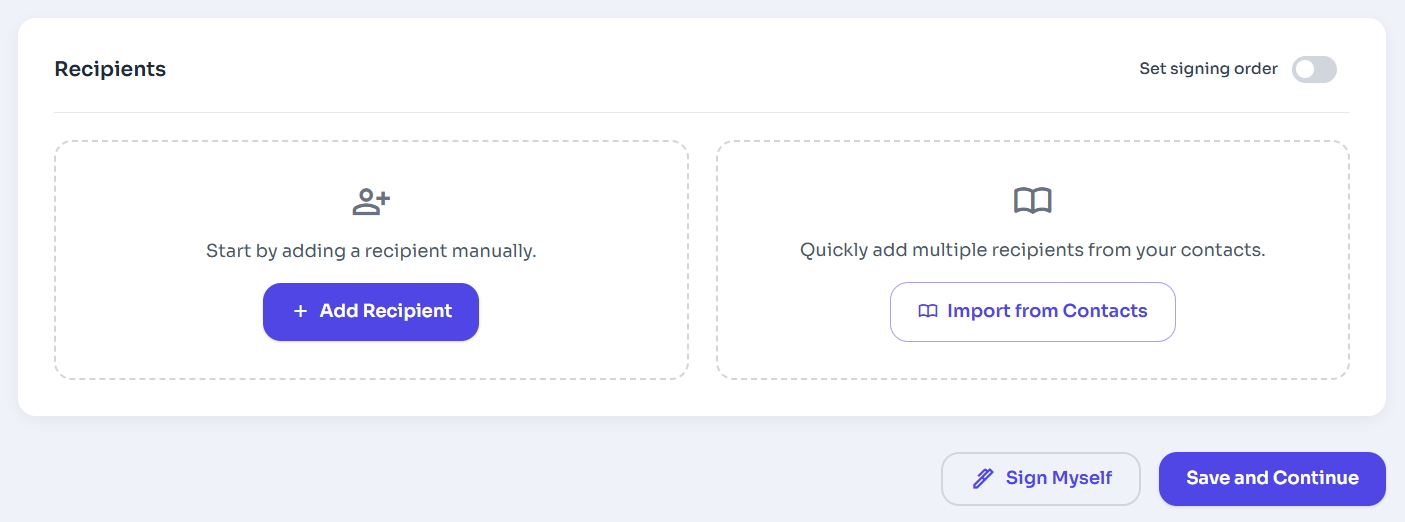The height and width of the screenshot is (522, 1405).
Task: Click the large open book contacts icon
Action: click(x=1032, y=201)
